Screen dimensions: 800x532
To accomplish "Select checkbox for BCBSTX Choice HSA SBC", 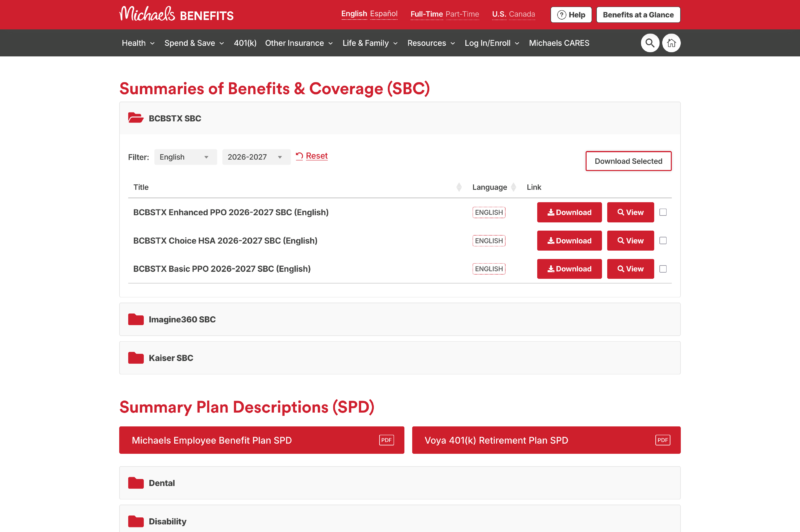I will 663,240.
